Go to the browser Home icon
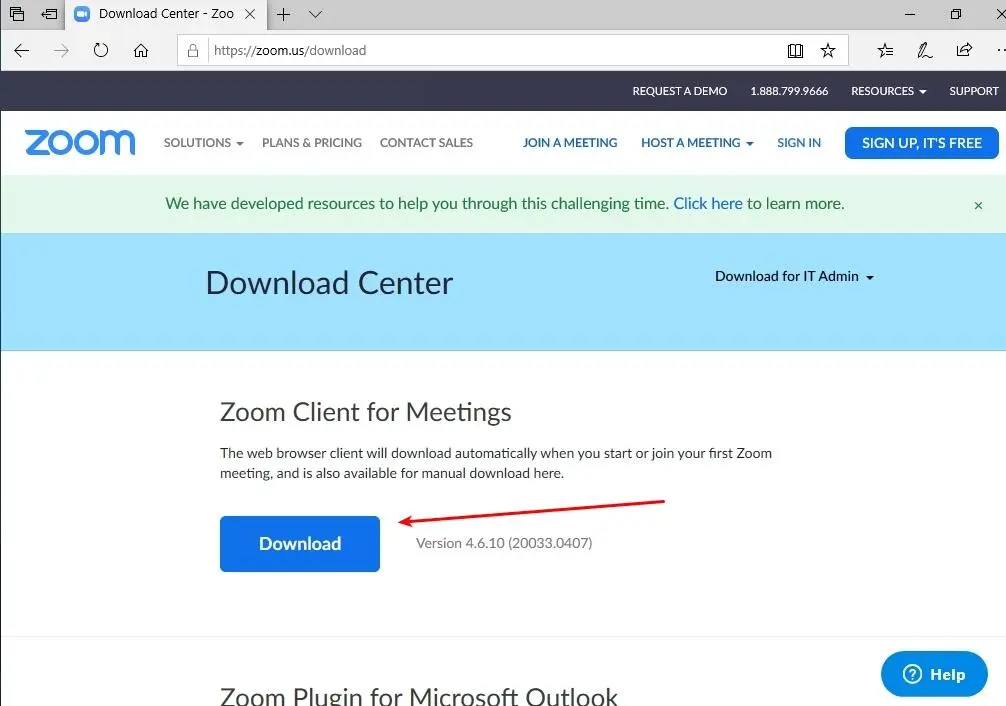This screenshot has height=706, width=1006. click(x=141, y=51)
